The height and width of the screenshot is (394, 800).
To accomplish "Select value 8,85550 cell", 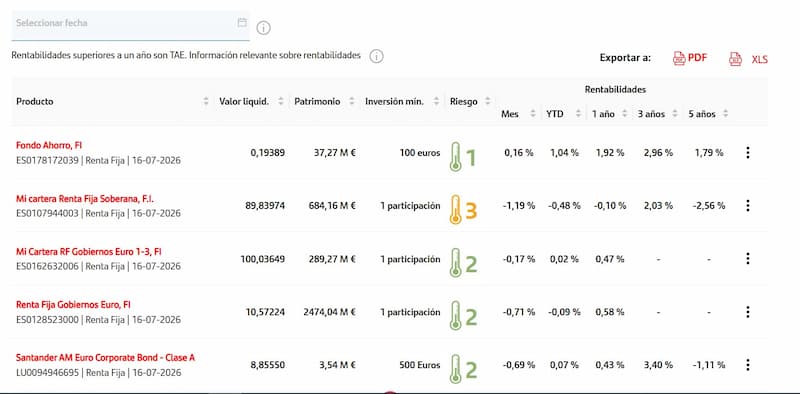I will click(x=268, y=365).
